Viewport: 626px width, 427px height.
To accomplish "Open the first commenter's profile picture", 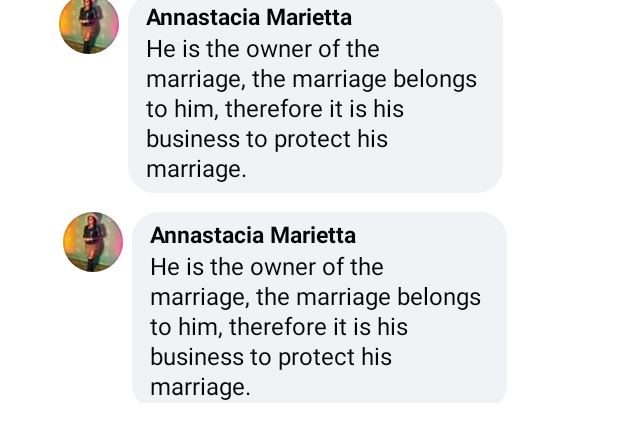I will pos(89,24).
